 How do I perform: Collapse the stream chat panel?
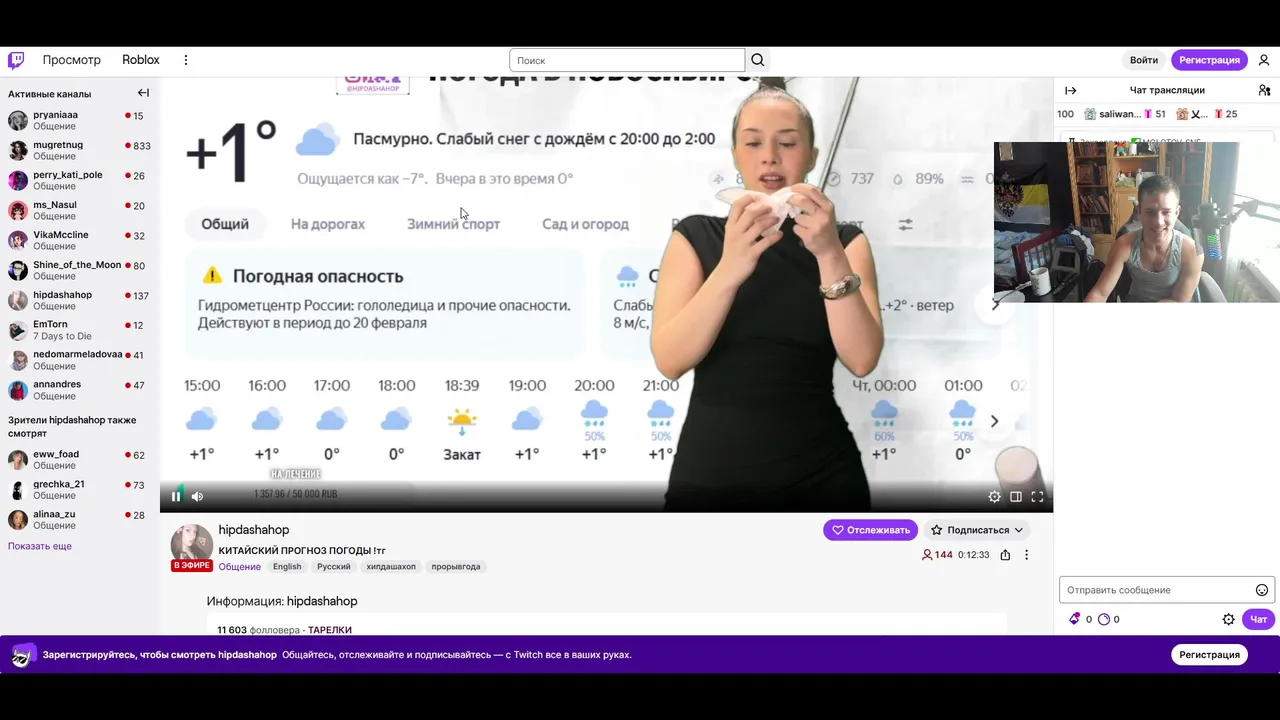click(1071, 90)
